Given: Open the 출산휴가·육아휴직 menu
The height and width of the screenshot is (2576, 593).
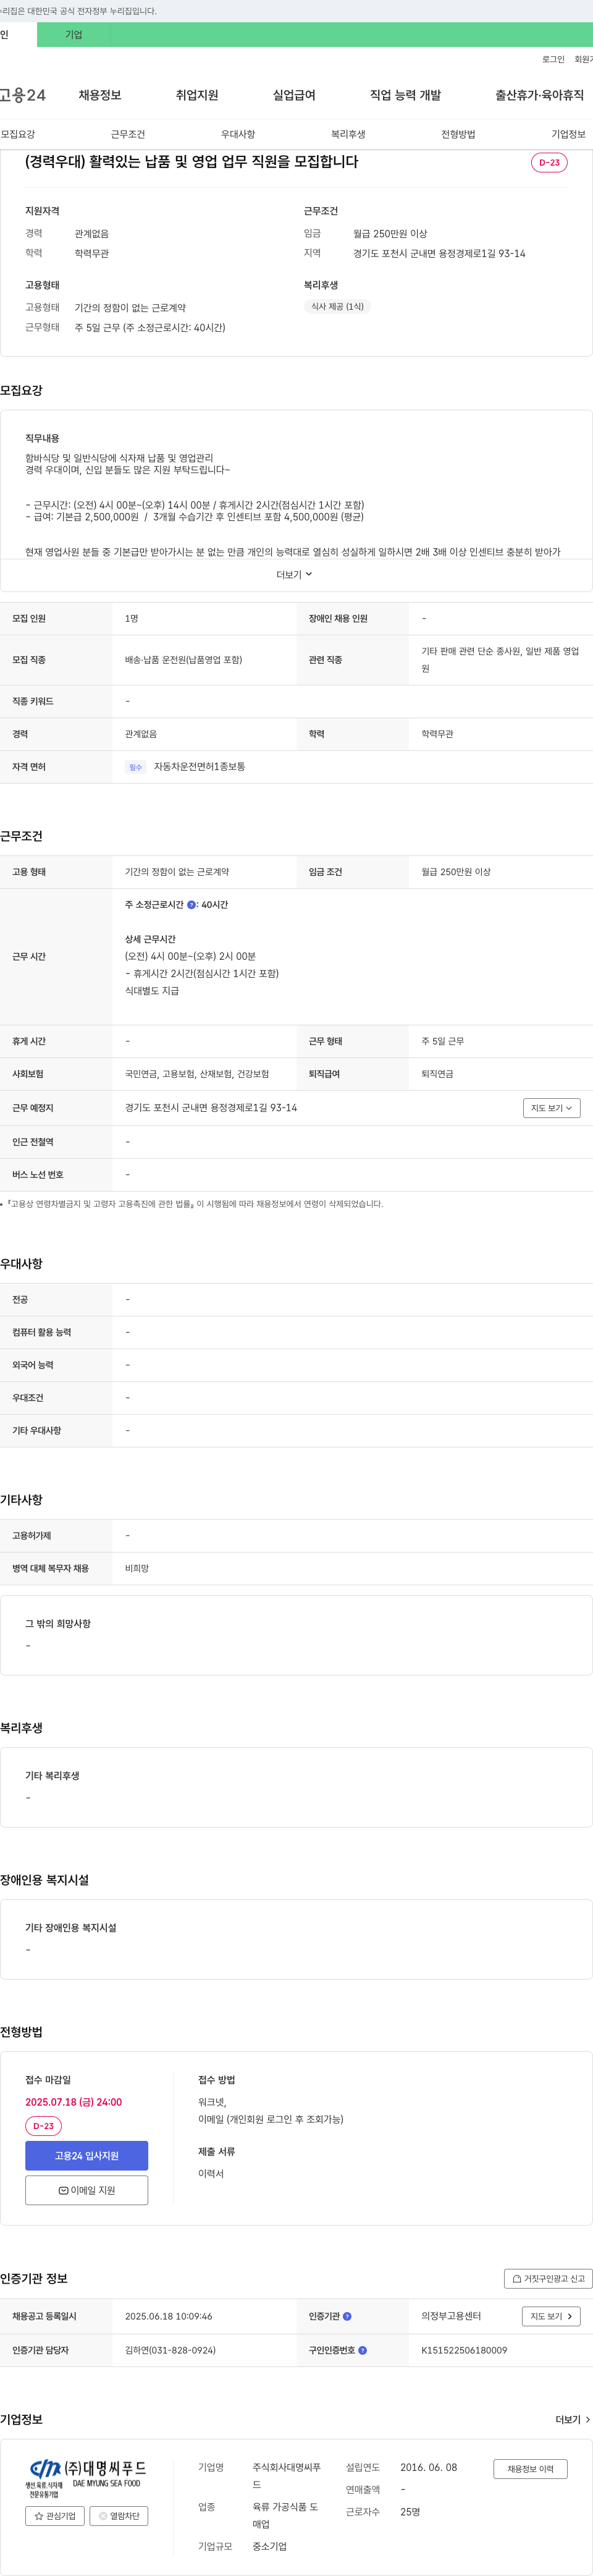Looking at the screenshot, I should pos(539,95).
